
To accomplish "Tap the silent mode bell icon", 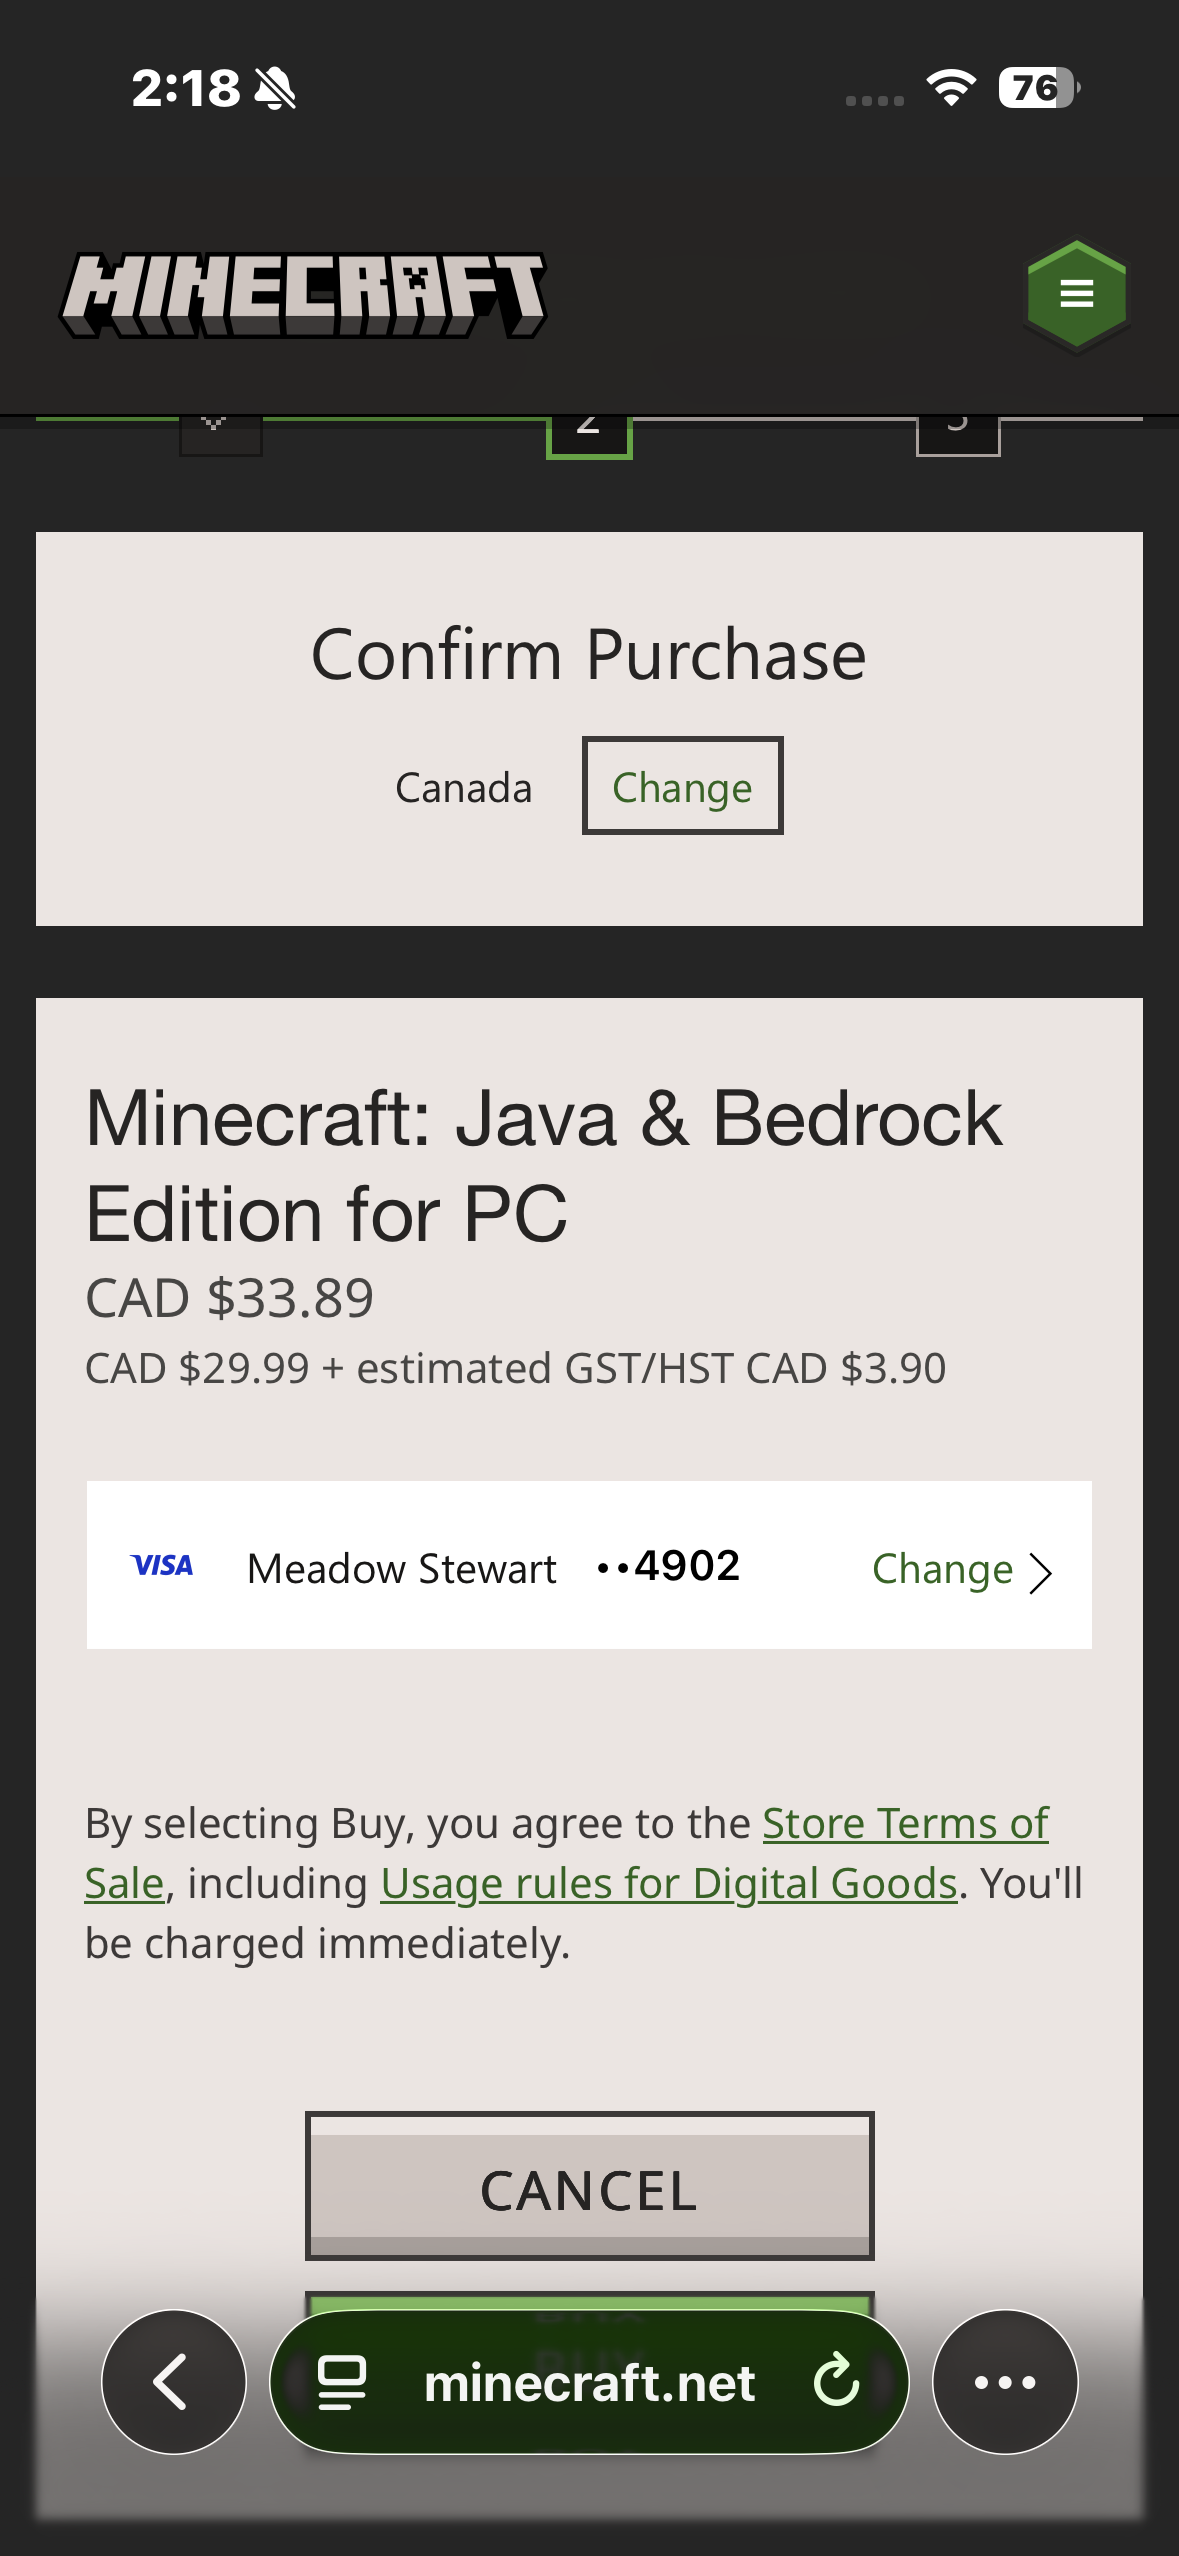I will [275, 88].
